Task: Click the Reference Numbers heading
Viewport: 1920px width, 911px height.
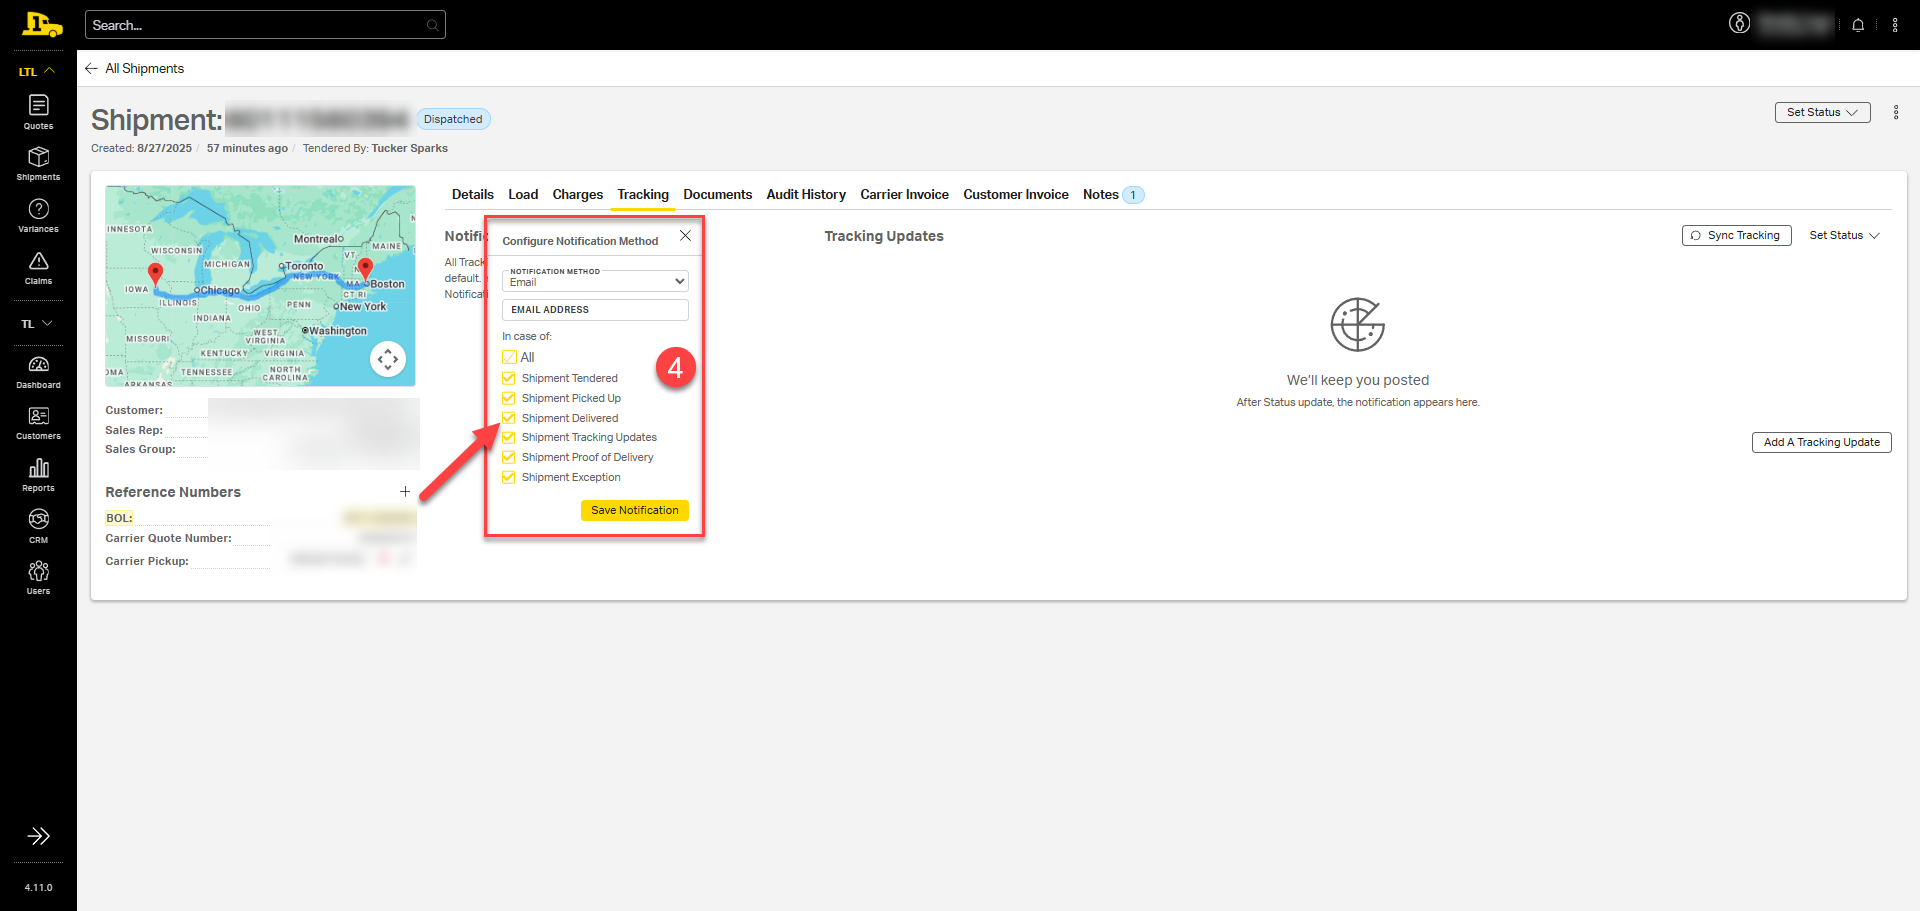Action: coord(173,492)
